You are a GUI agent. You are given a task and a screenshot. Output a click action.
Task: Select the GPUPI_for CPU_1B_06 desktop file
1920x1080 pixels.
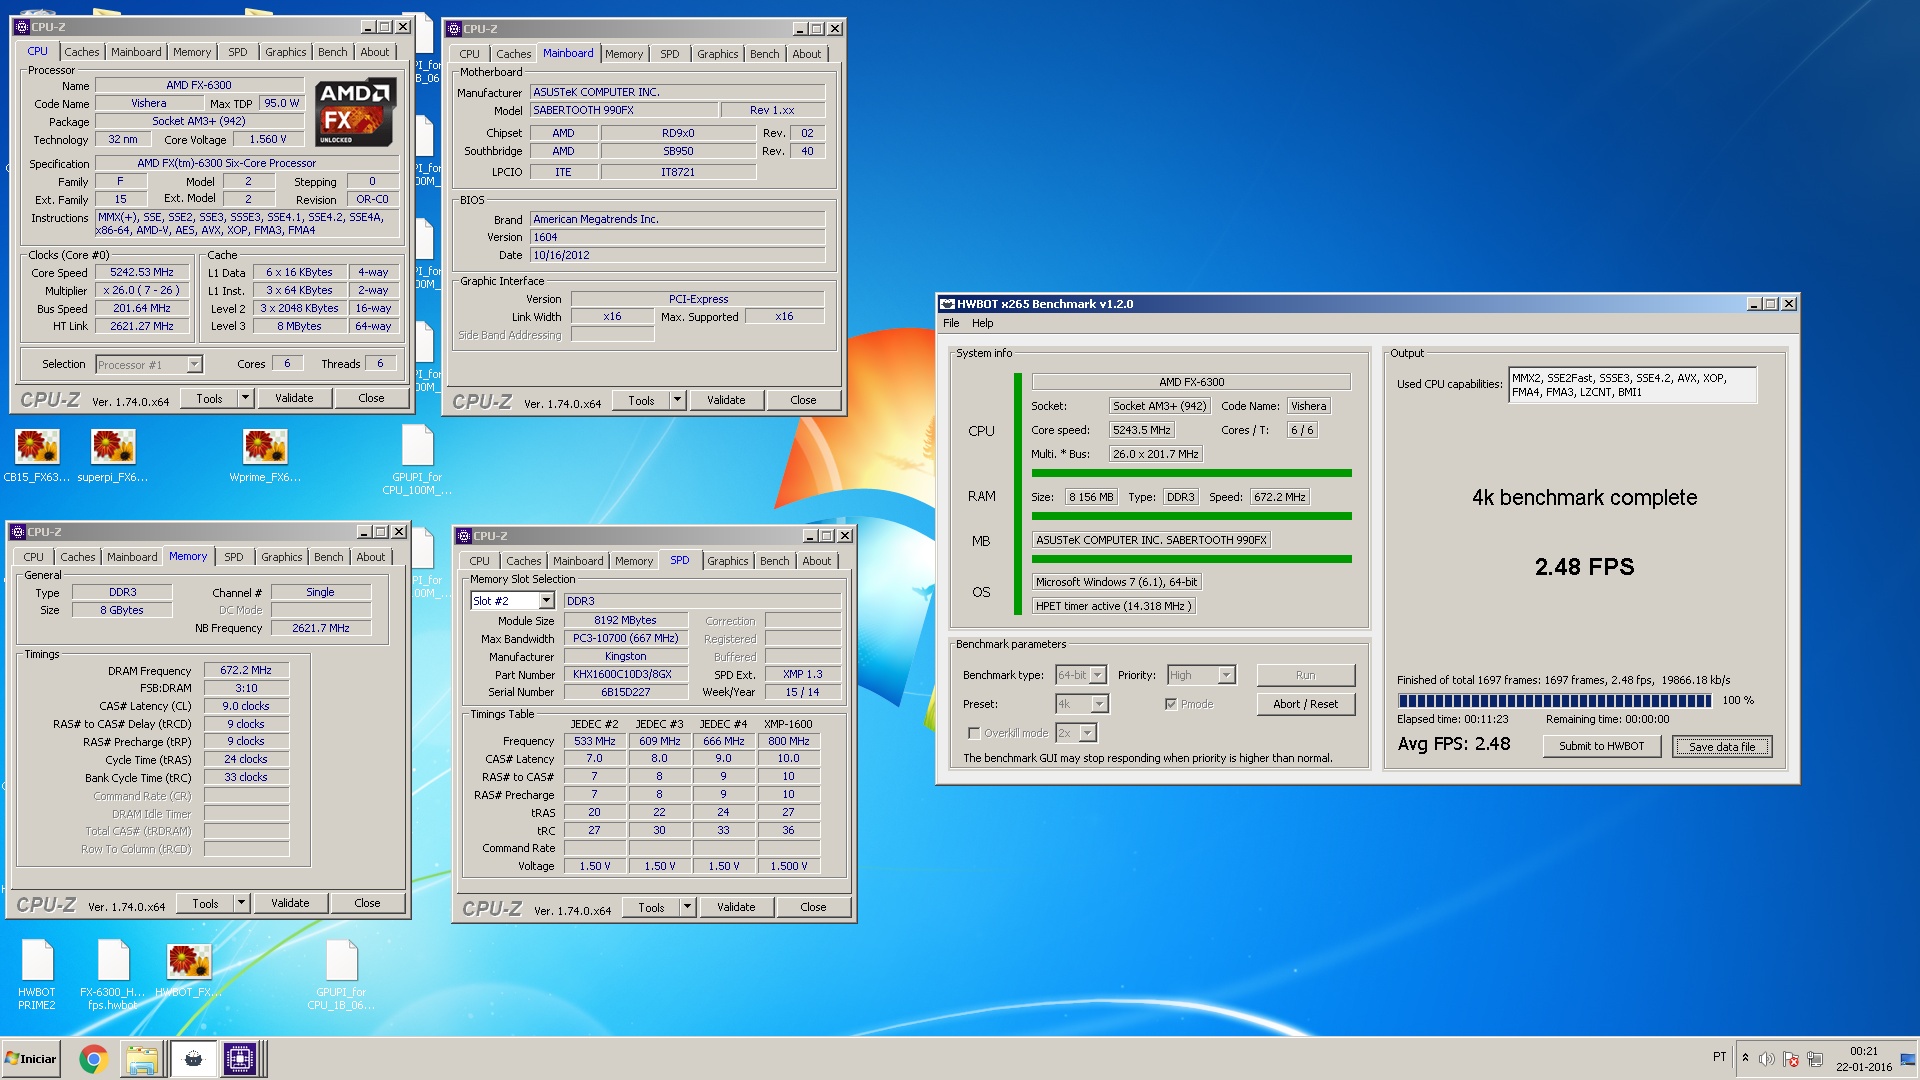pyautogui.click(x=341, y=975)
